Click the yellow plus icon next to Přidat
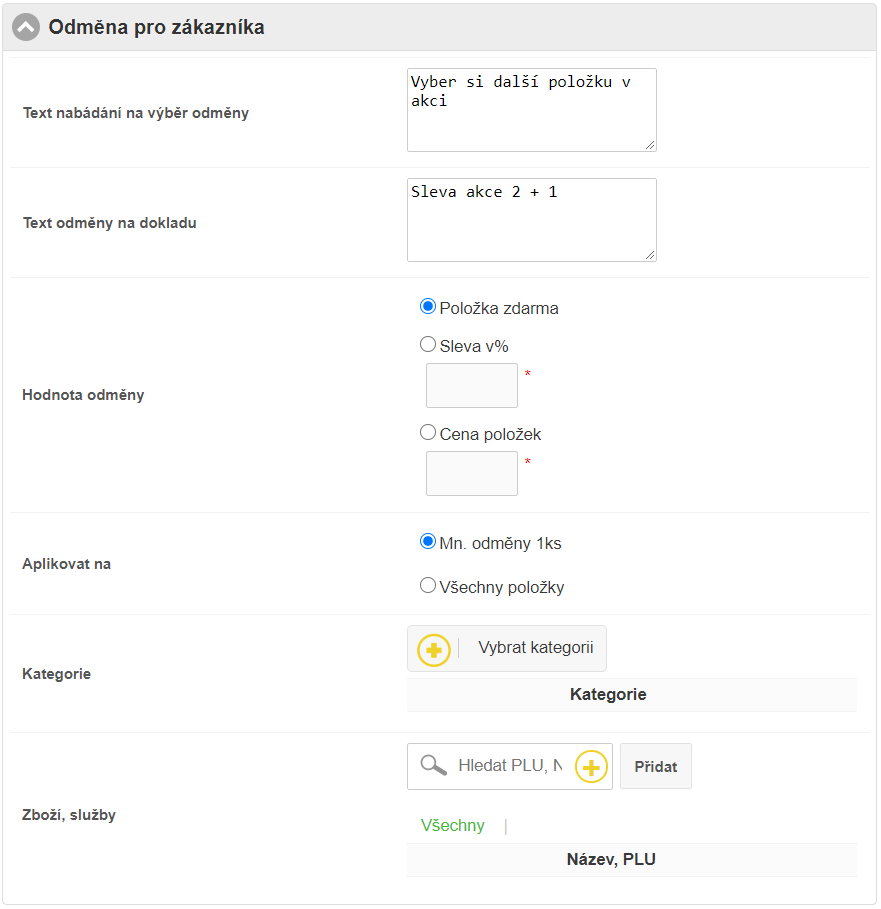881x909 pixels. pyautogui.click(x=591, y=767)
